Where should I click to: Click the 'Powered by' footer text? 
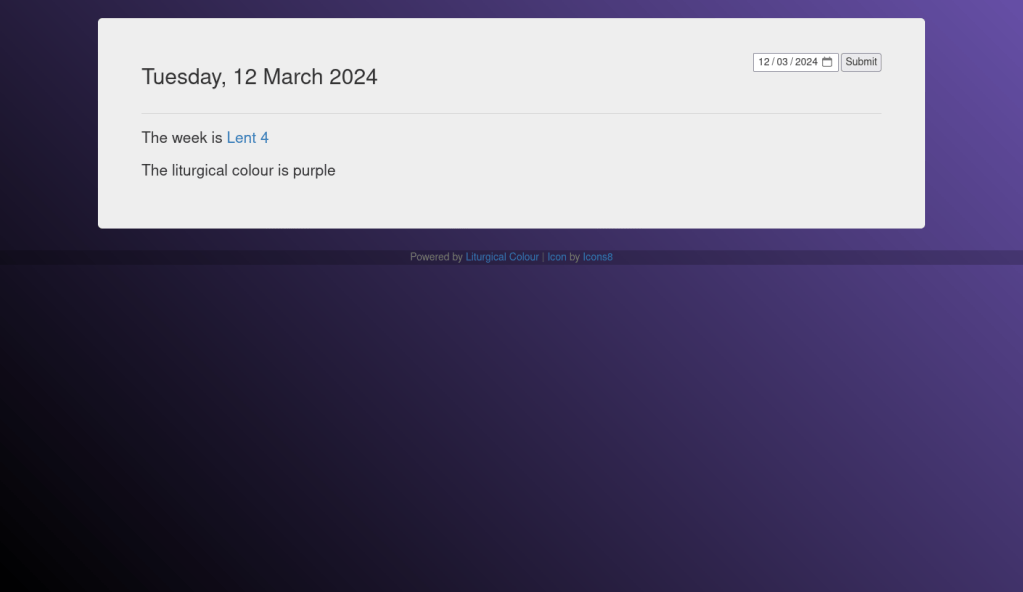click(436, 257)
